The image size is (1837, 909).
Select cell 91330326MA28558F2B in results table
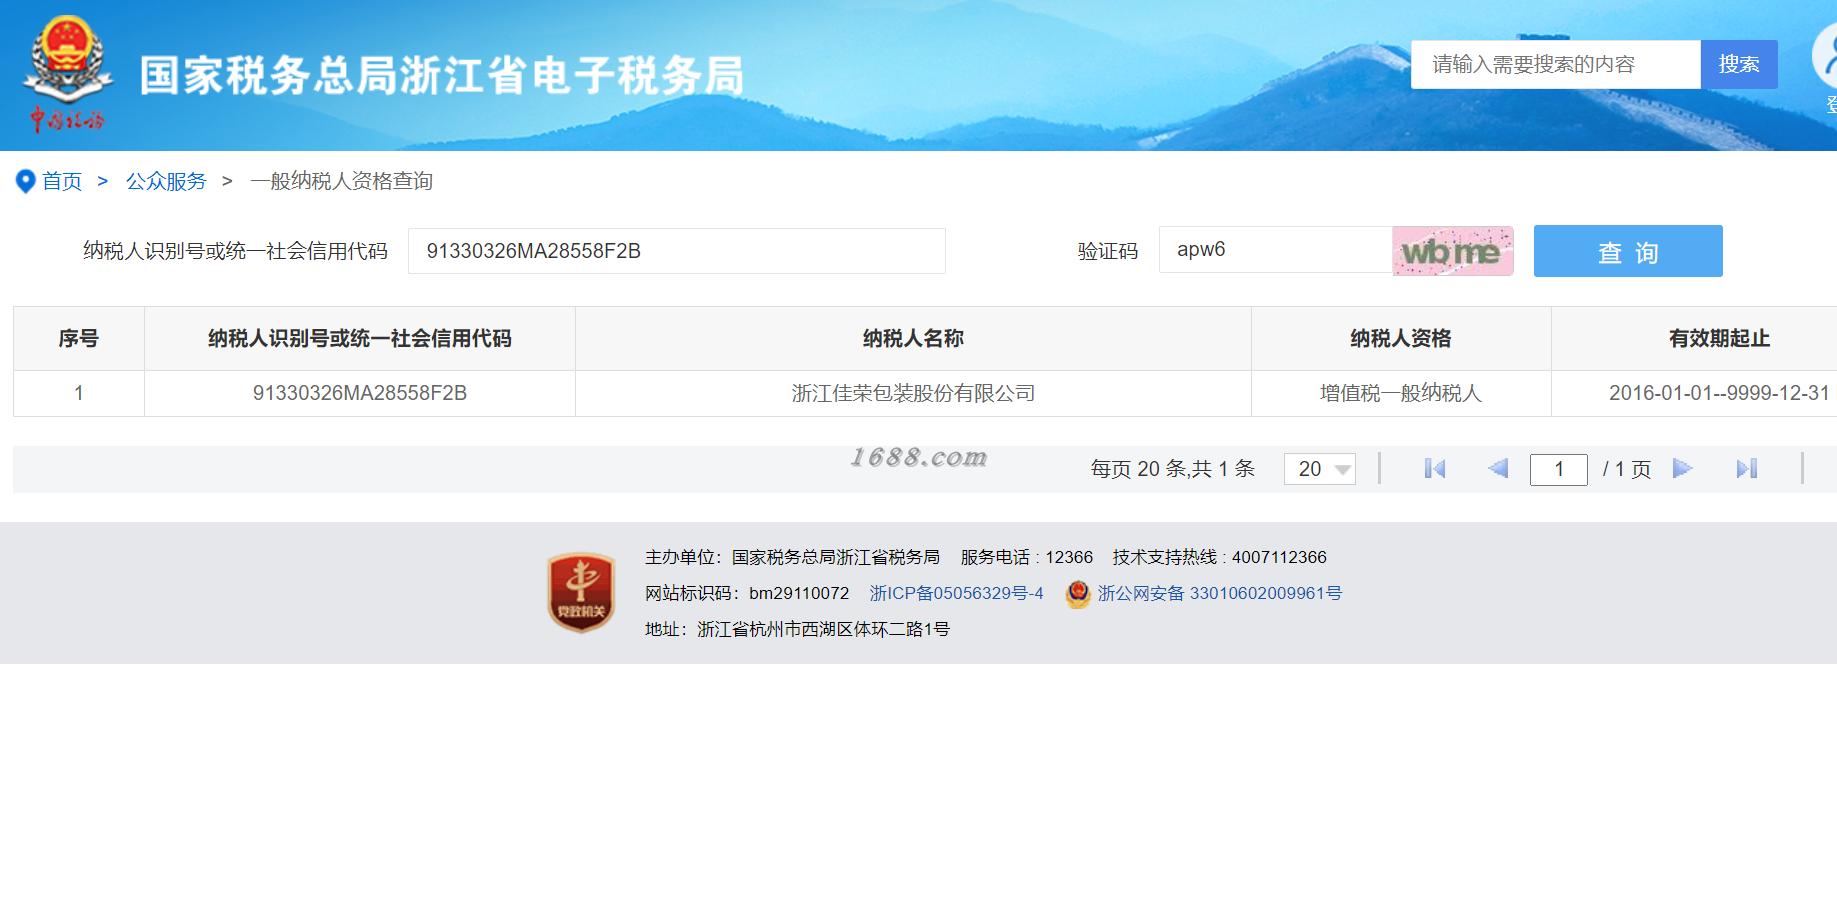pos(360,394)
